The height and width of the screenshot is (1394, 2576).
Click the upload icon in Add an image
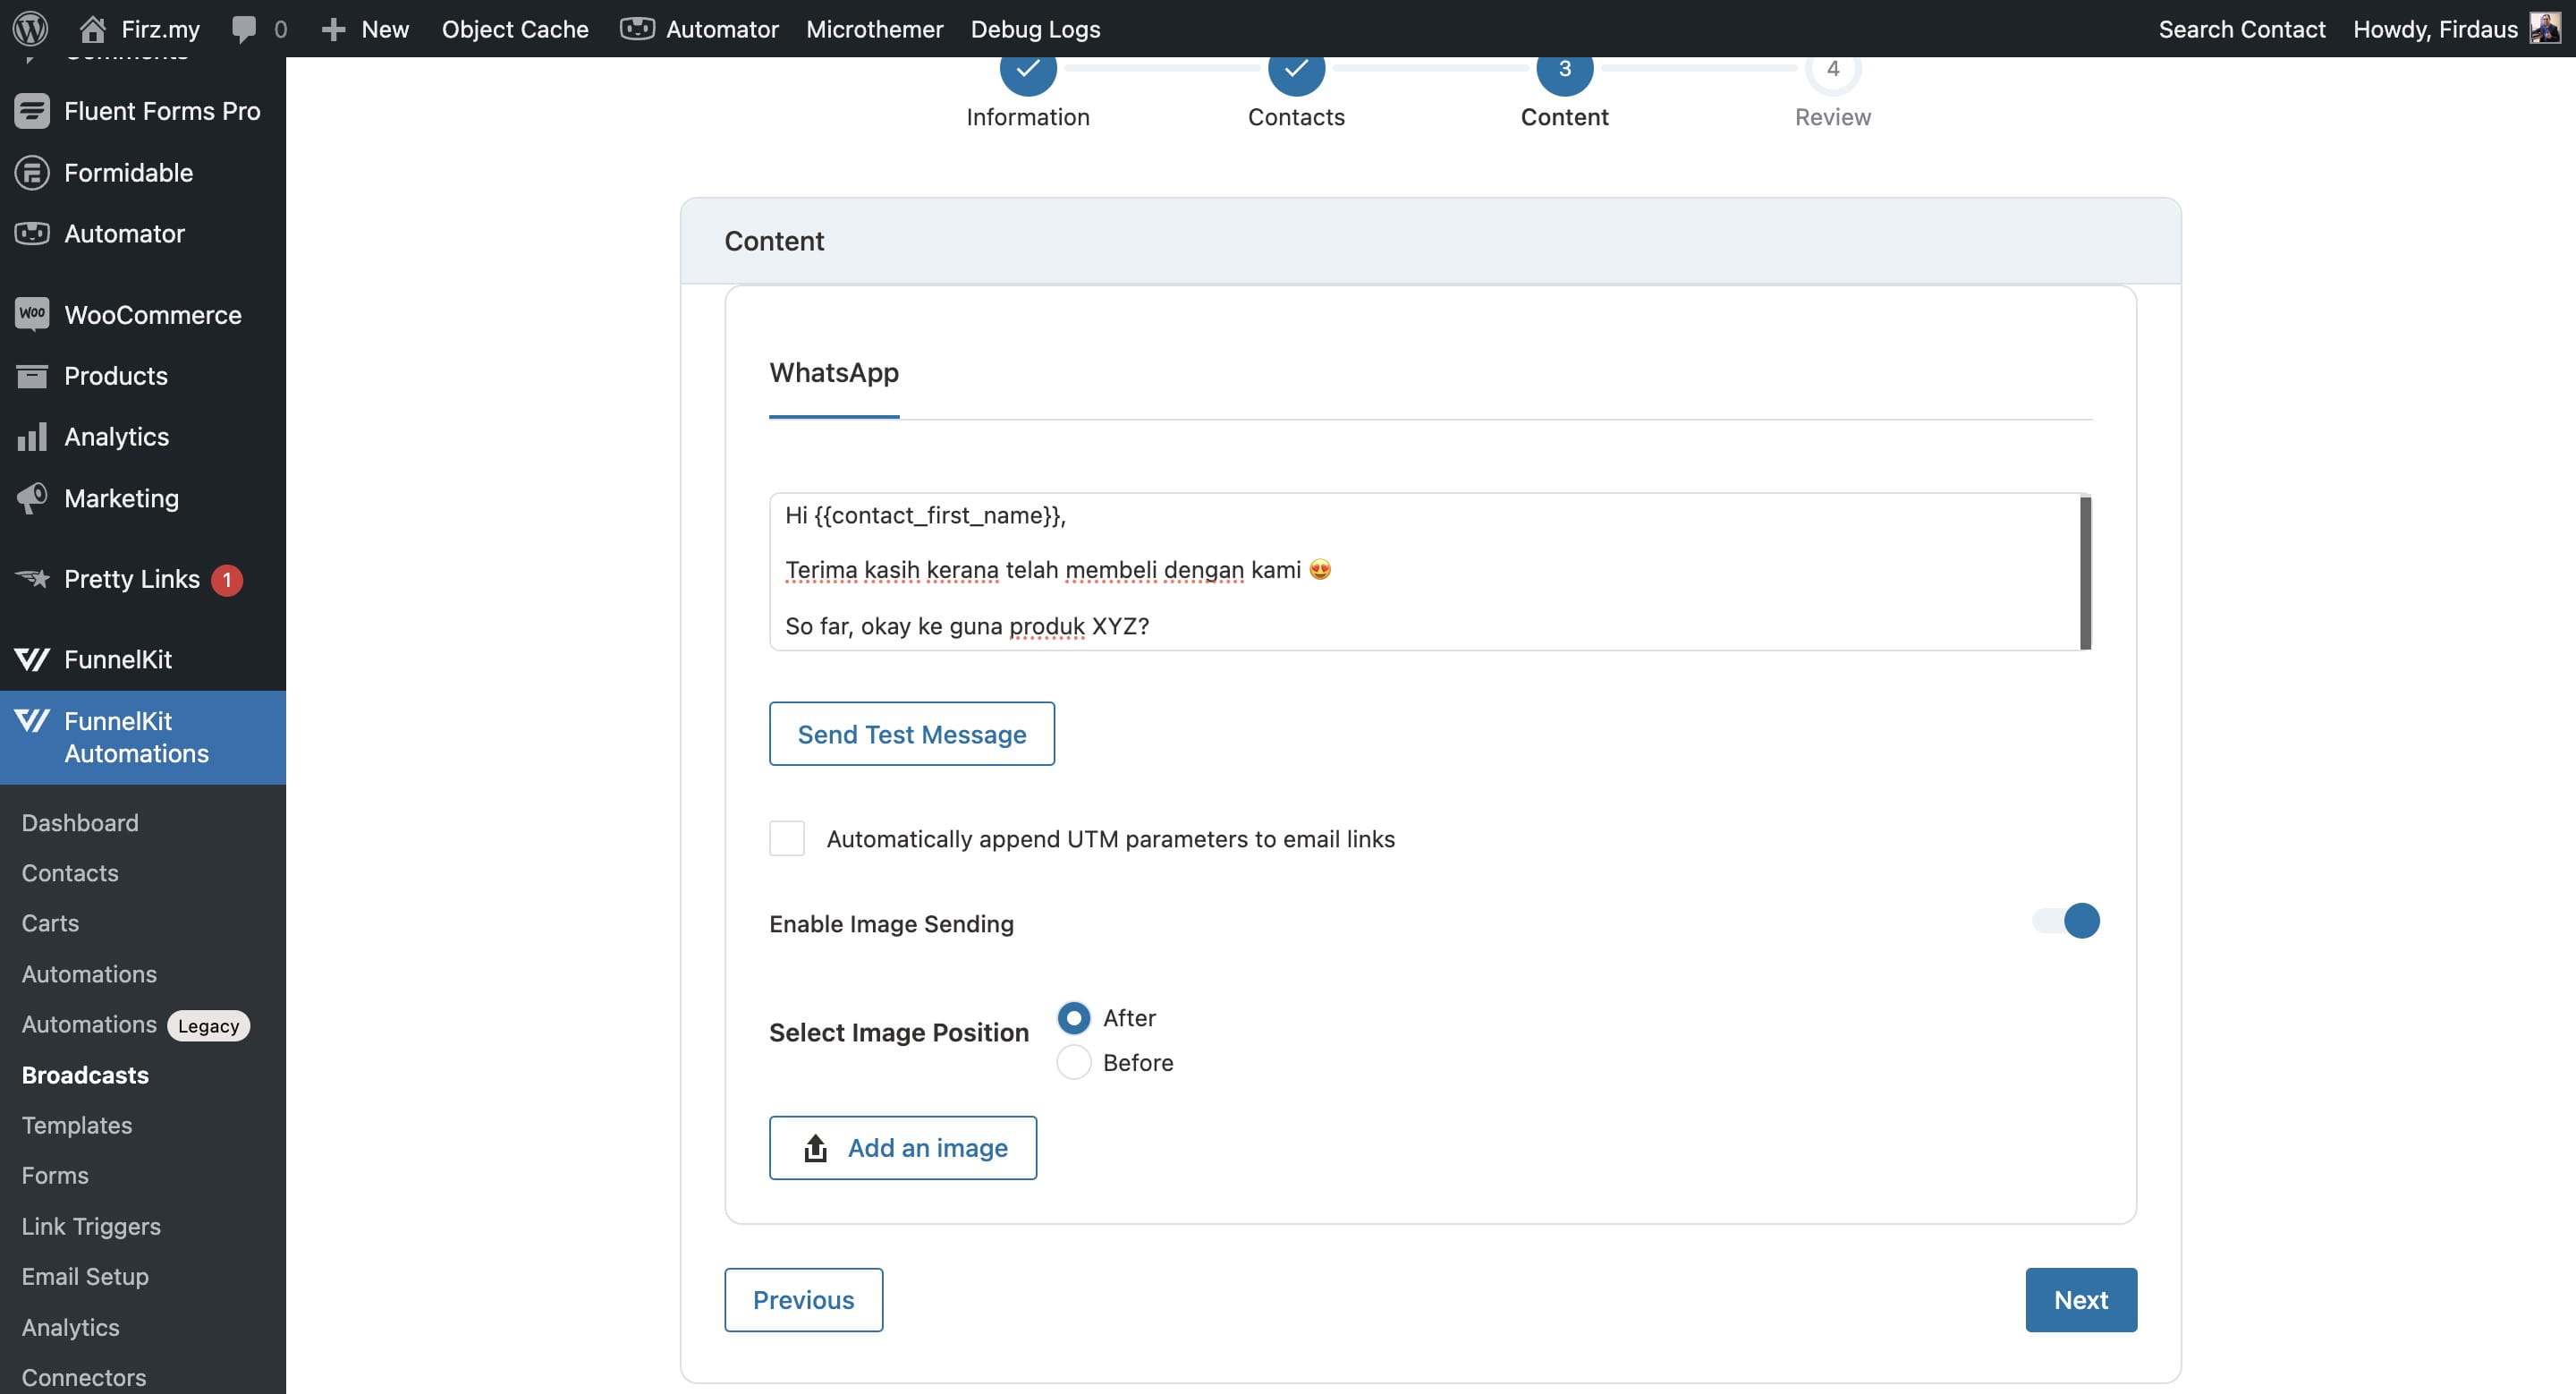pos(815,1148)
